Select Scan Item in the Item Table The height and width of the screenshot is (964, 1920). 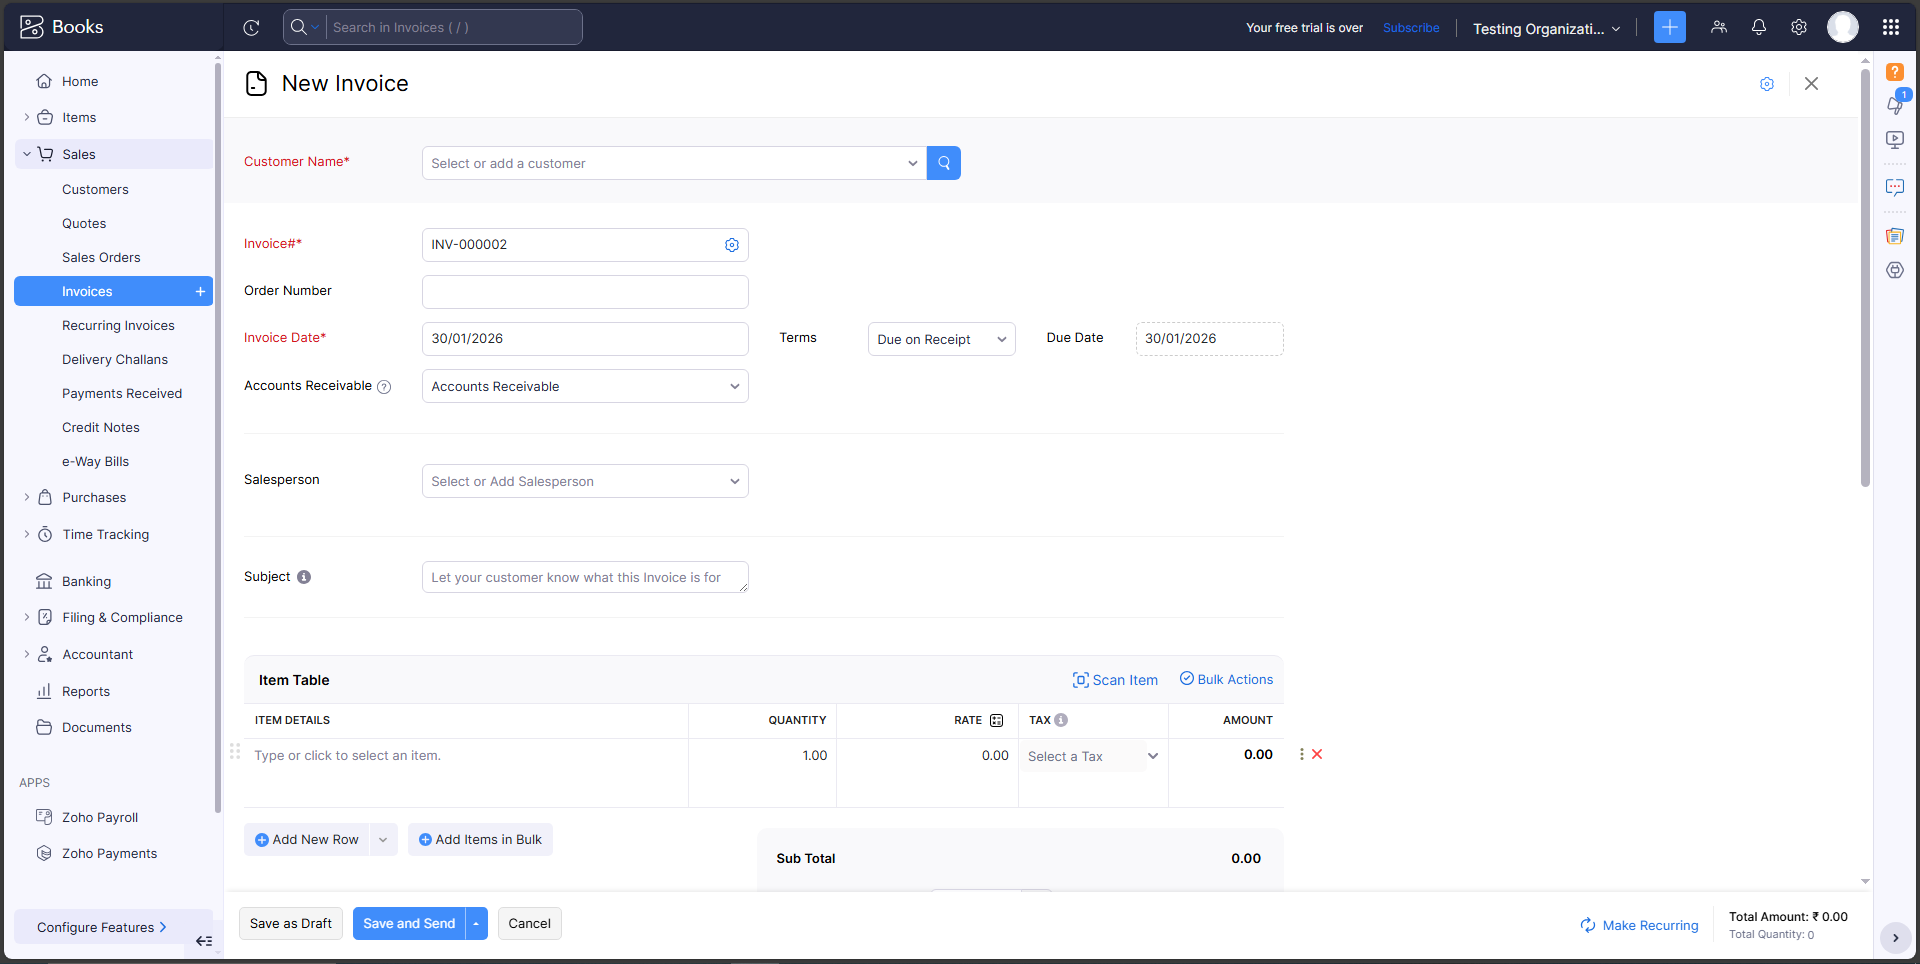pos(1114,679)
